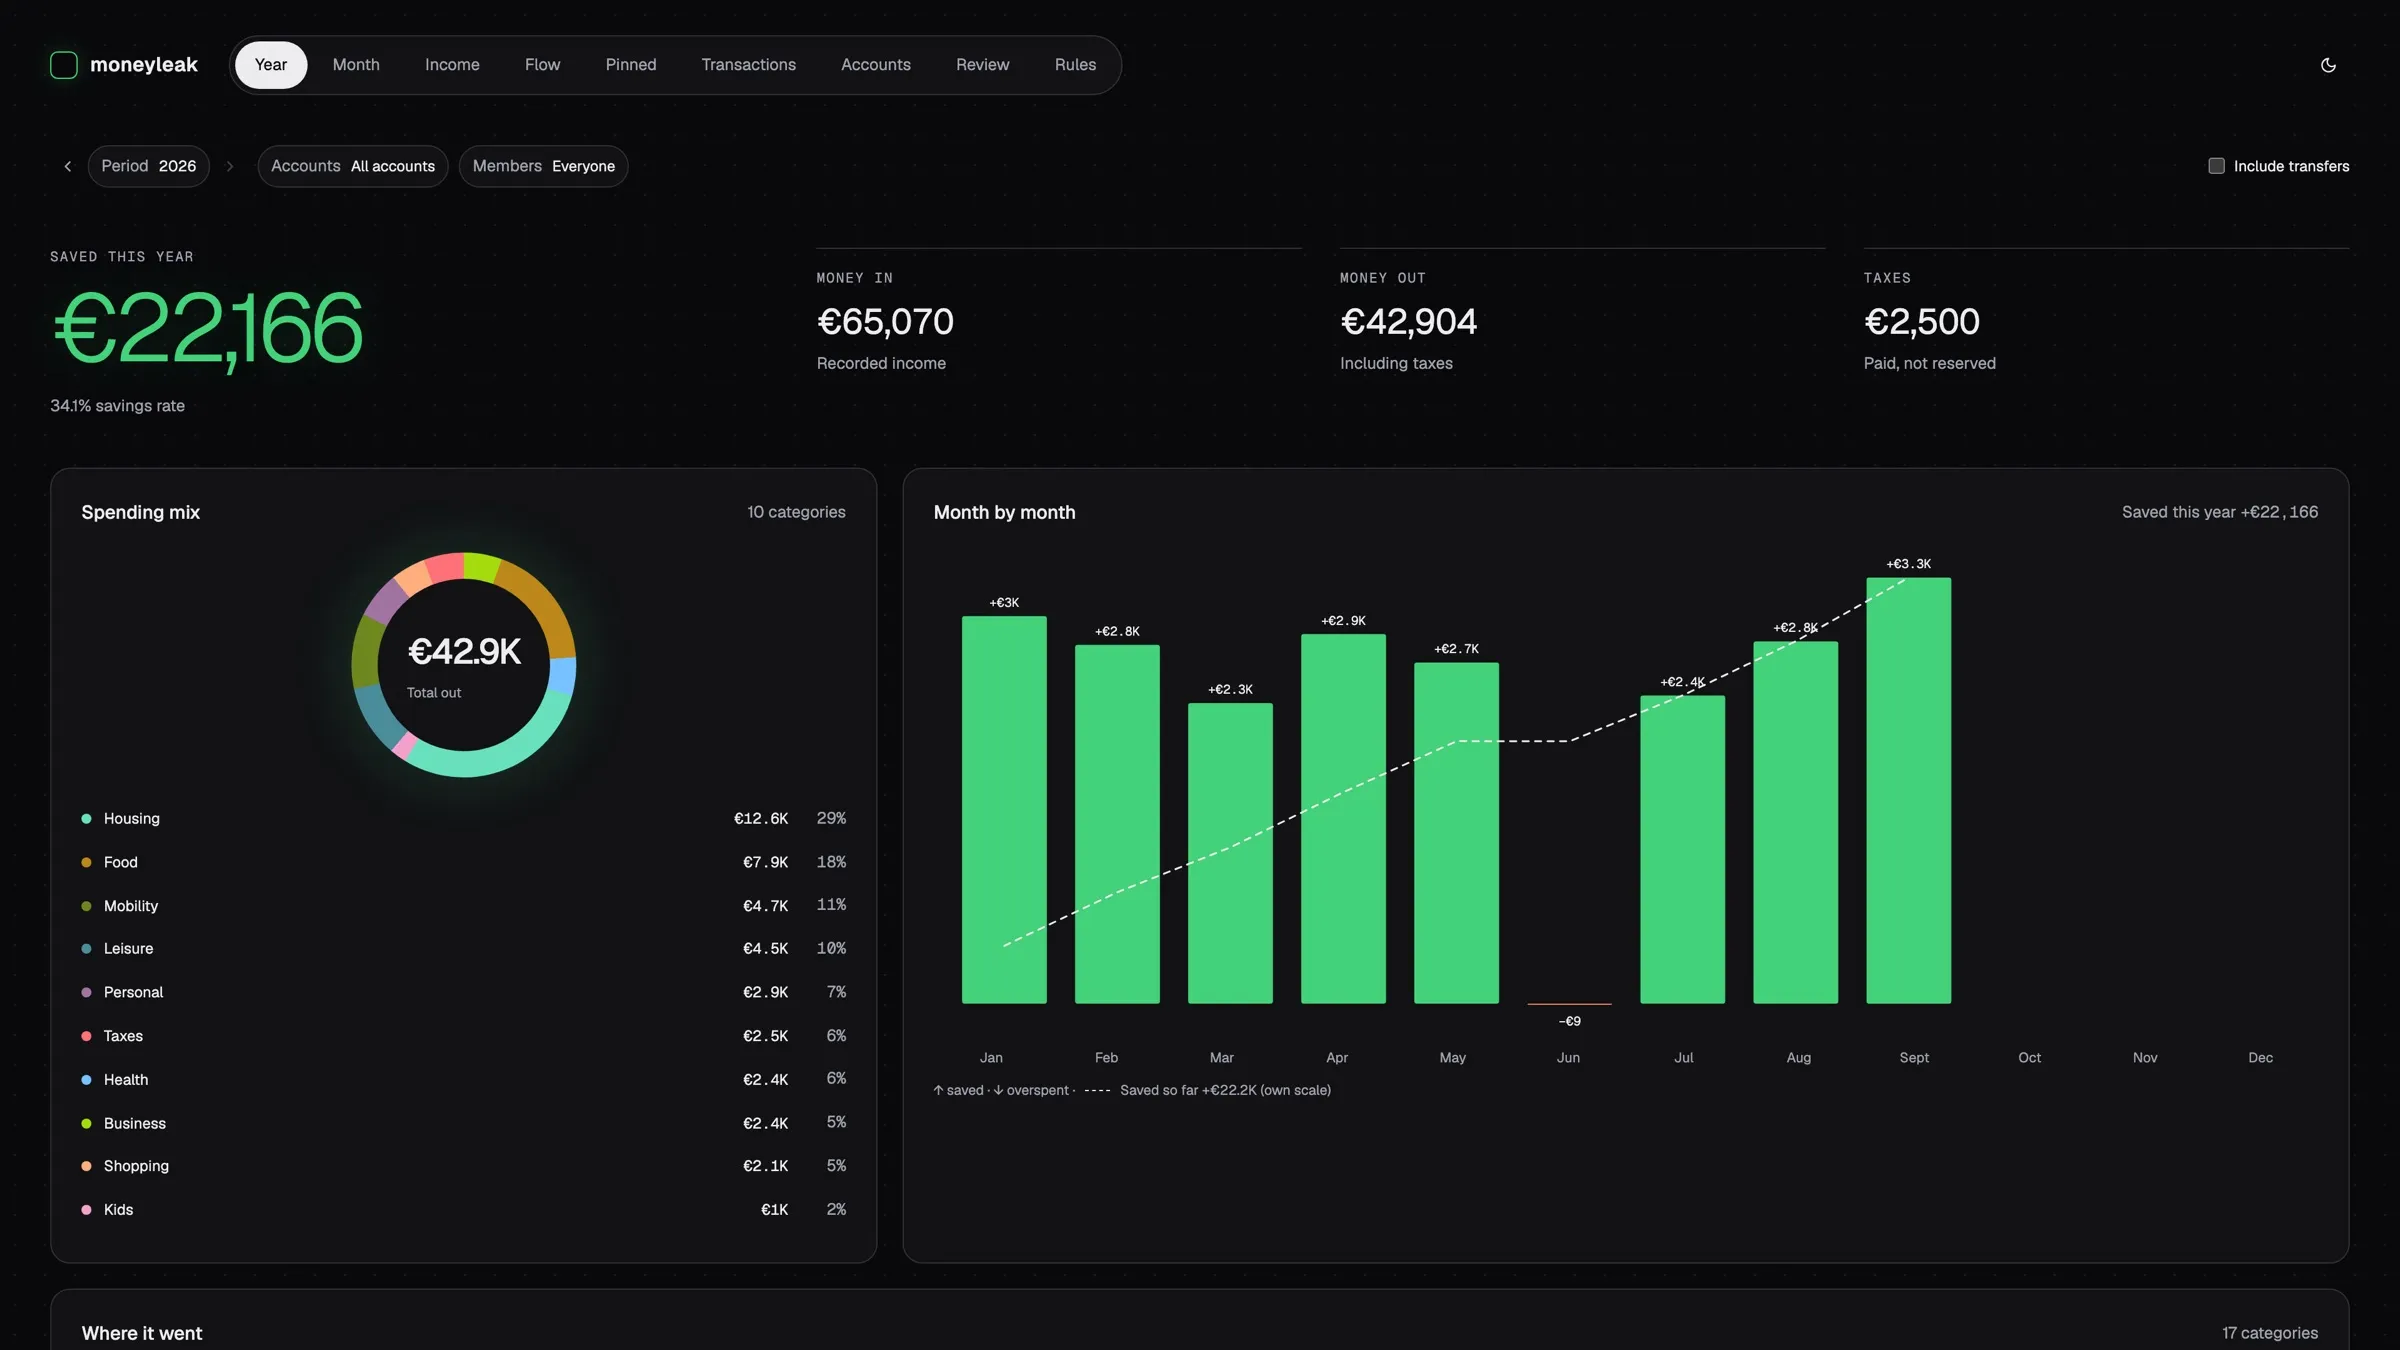Open the Pinned tab

(631, 65)
